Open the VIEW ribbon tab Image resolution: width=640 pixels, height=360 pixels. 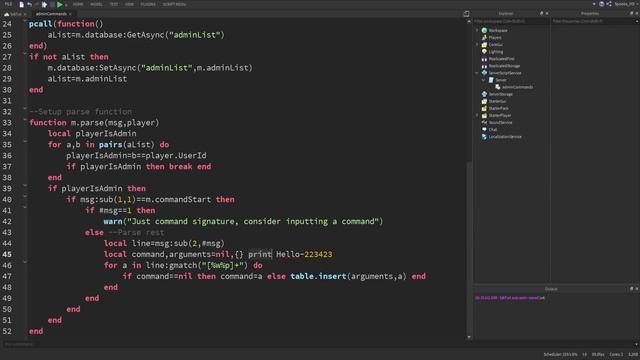129,4
